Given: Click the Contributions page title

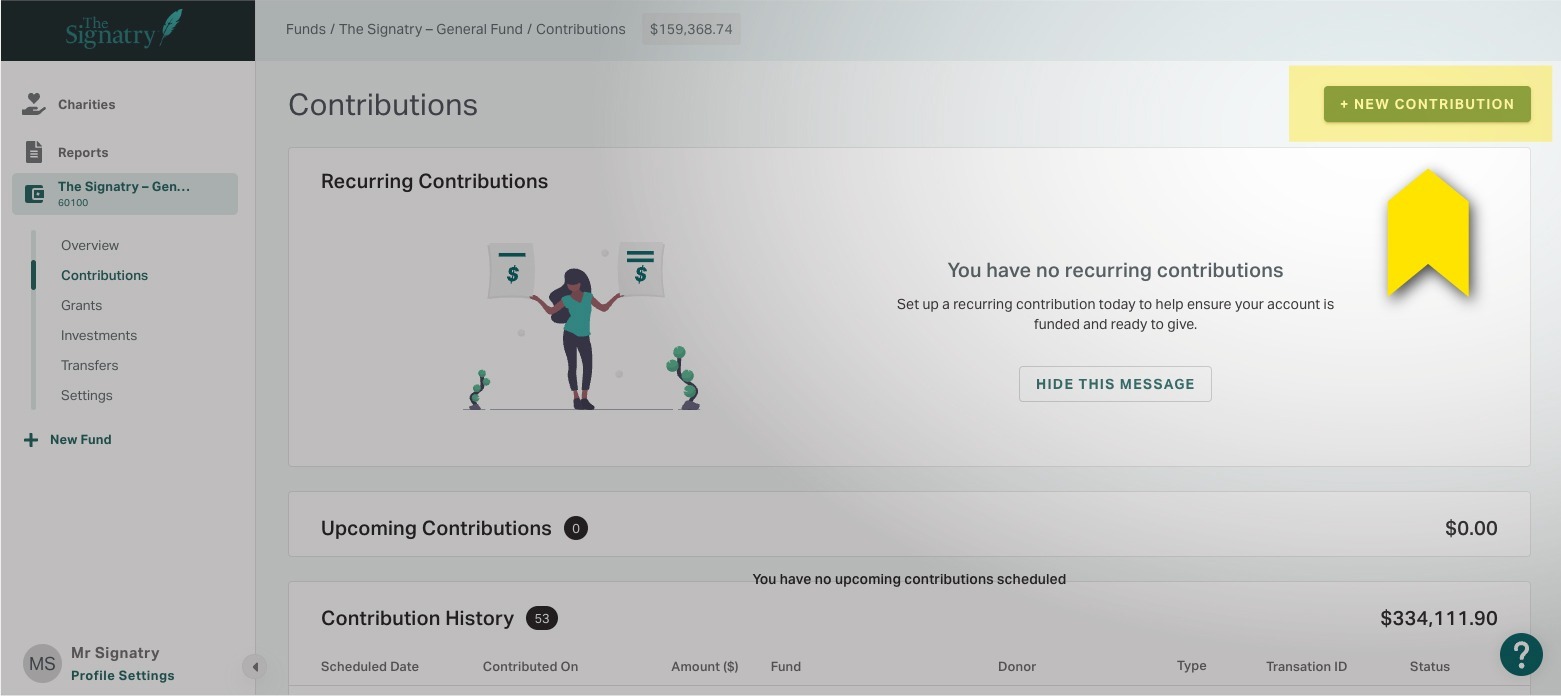Looking at the screenshot, I should [383, 105].
